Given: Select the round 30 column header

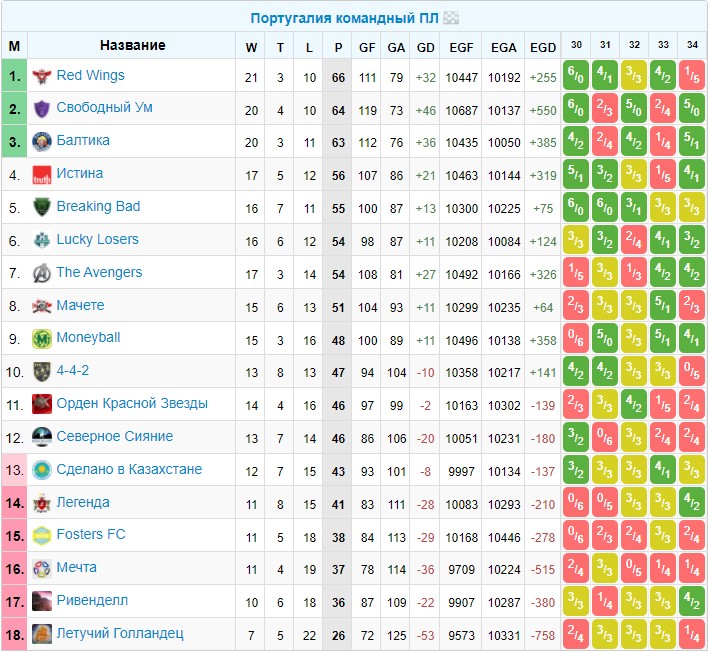Looking at the screenshot, I should [x=576, y=45].
